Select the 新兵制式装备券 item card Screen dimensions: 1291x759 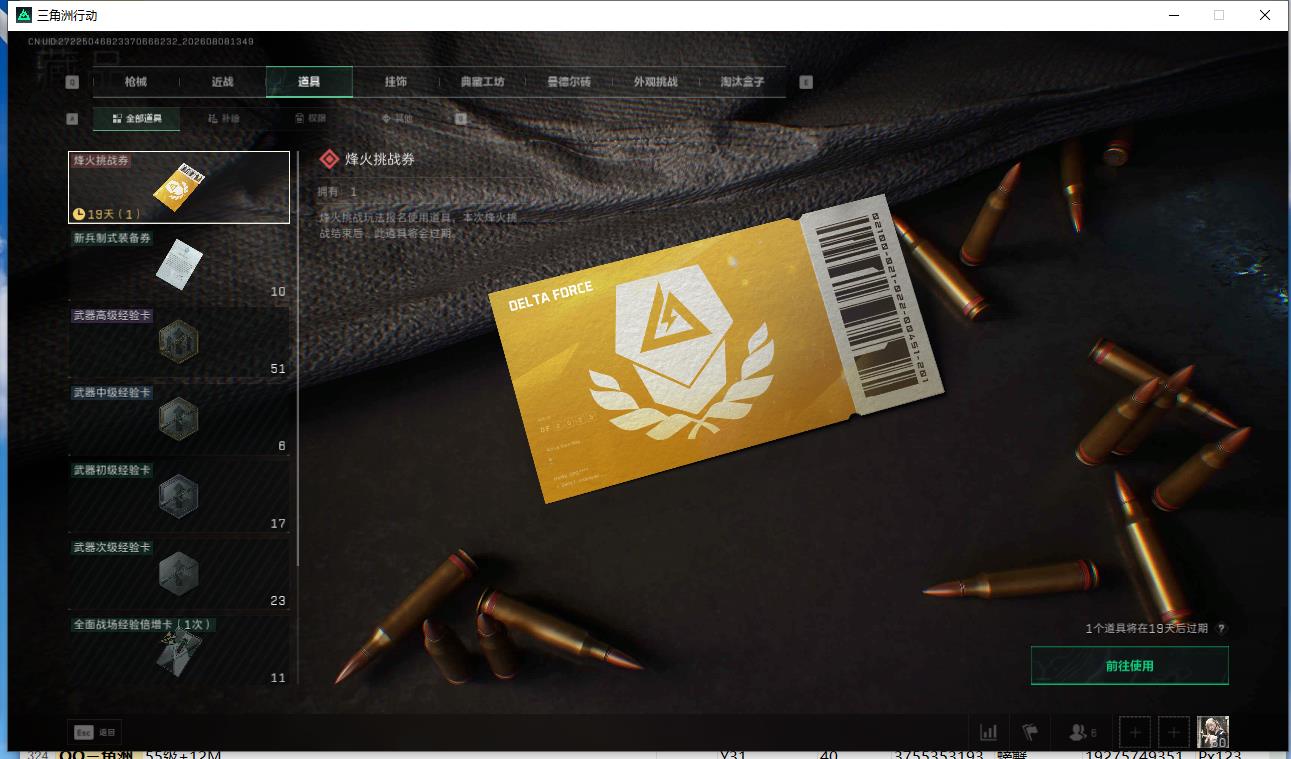(x=179, y=265)
